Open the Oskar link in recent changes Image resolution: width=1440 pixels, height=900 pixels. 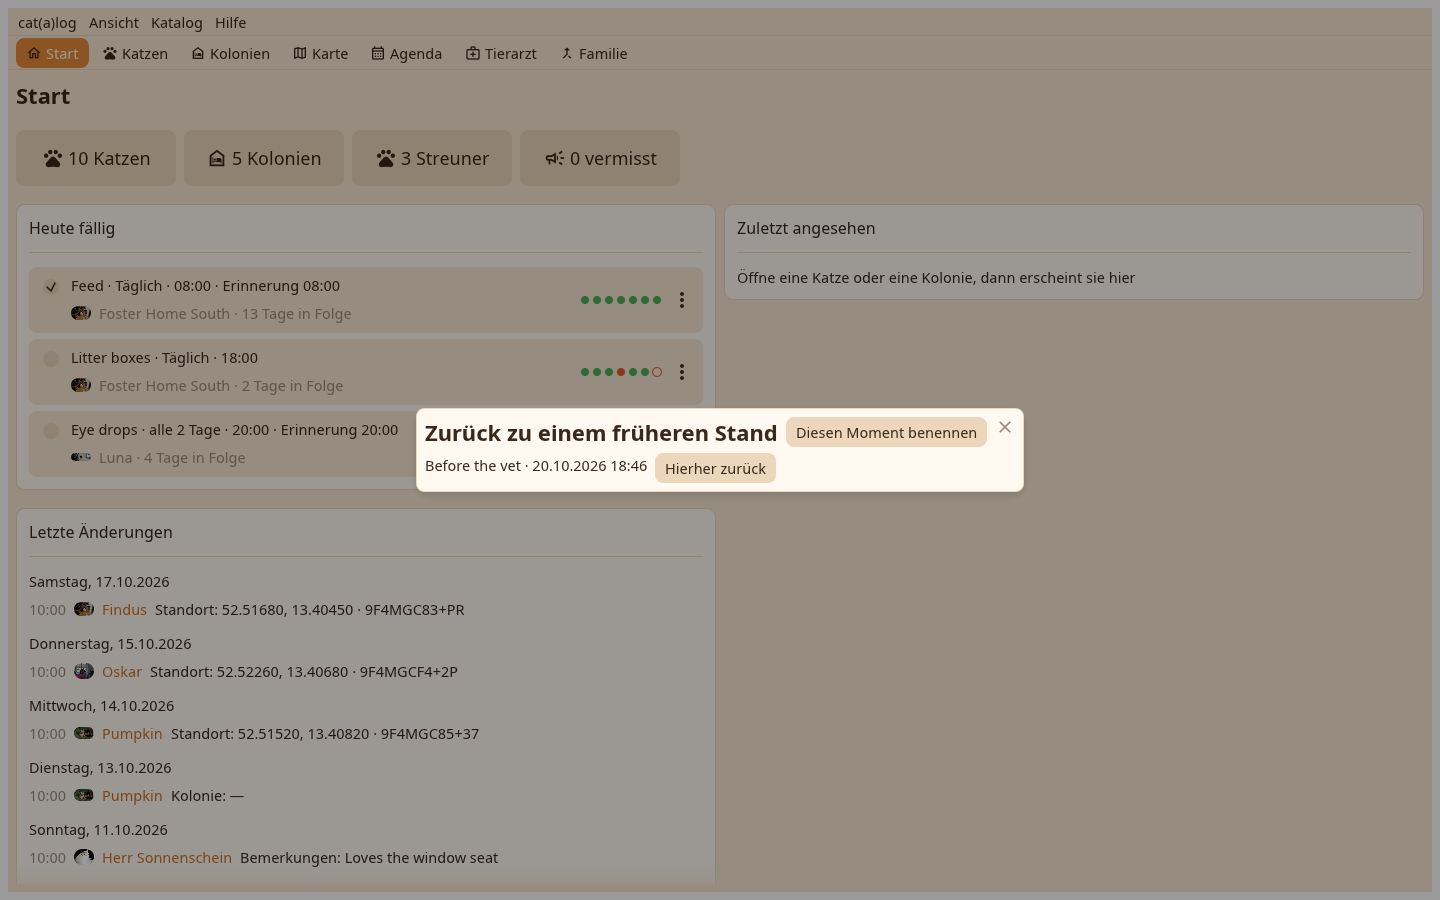point(122,672)
